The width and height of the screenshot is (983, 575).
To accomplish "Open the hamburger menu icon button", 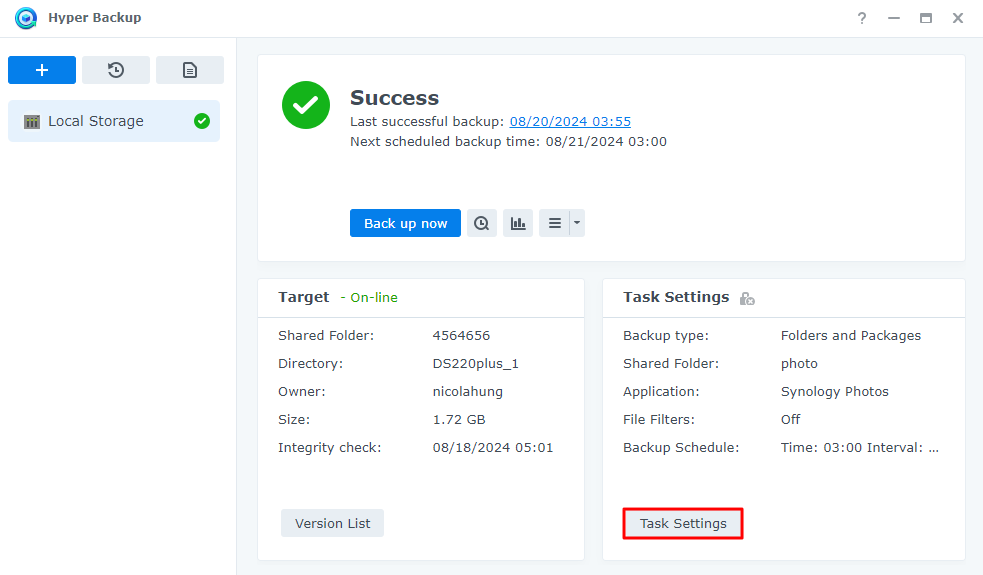I will pyautogui.click(x=554, y=223).
